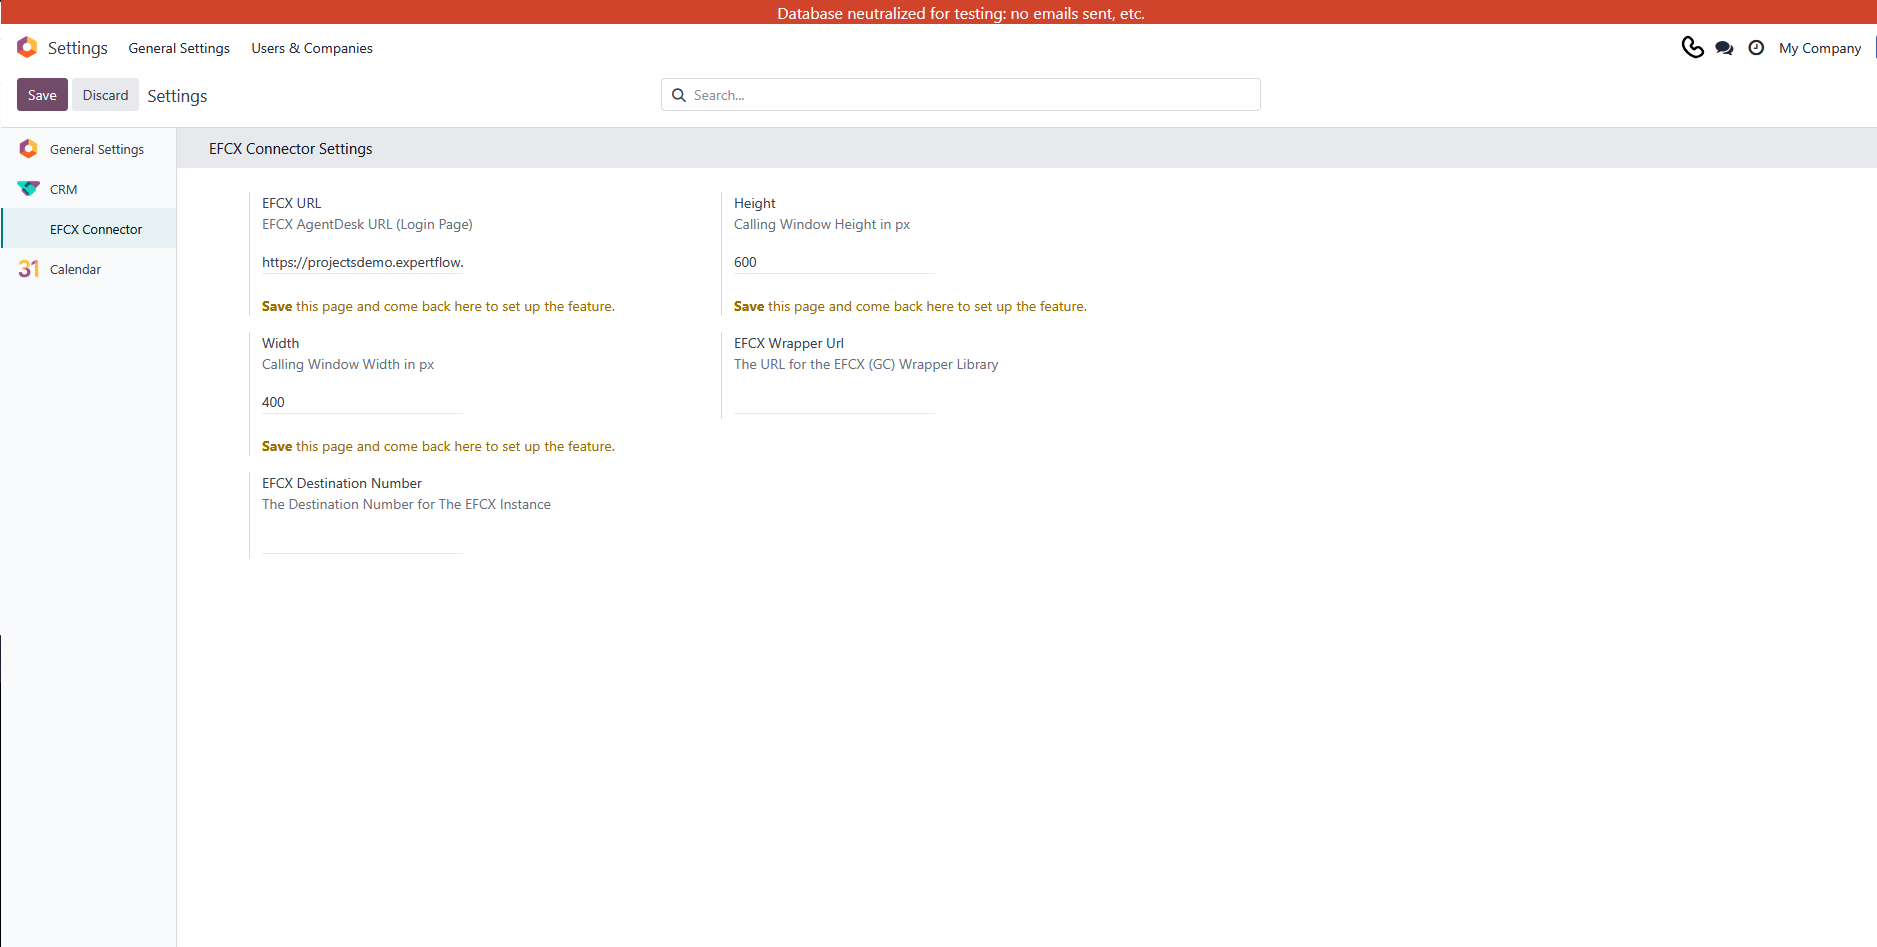
Task: Open the chat conversations icon
Action: pyautogui.click(x=1724, y=48)
